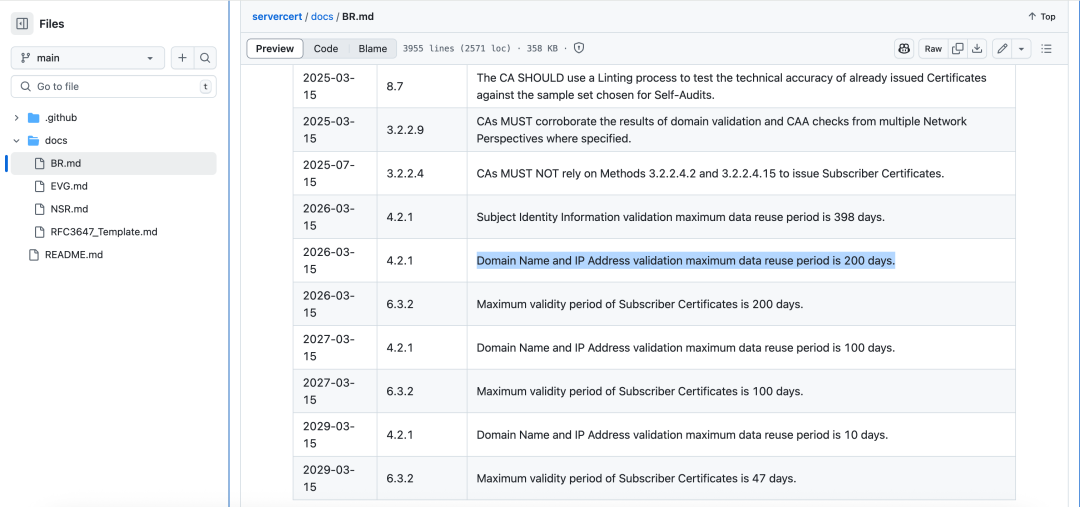Viewport: 1080px width, 507px height.
Task: Click the Raw button
Action: (x=932, y=48)
